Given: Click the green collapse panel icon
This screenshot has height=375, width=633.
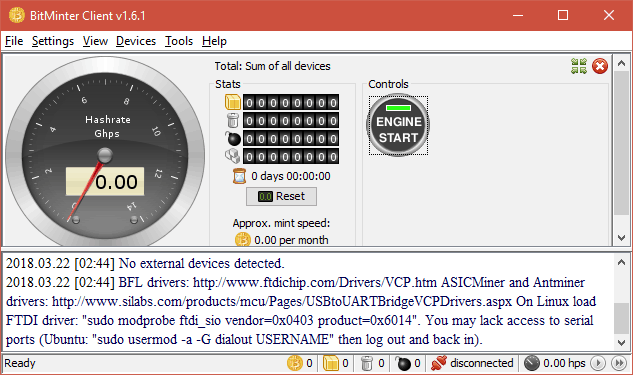Looking at the screenshot, I should pos(579,66).
